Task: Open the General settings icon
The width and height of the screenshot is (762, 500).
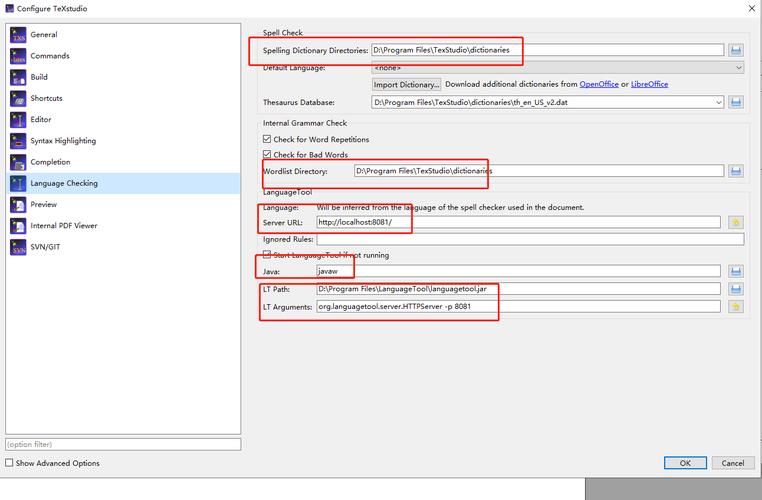Action: [18, 35]
